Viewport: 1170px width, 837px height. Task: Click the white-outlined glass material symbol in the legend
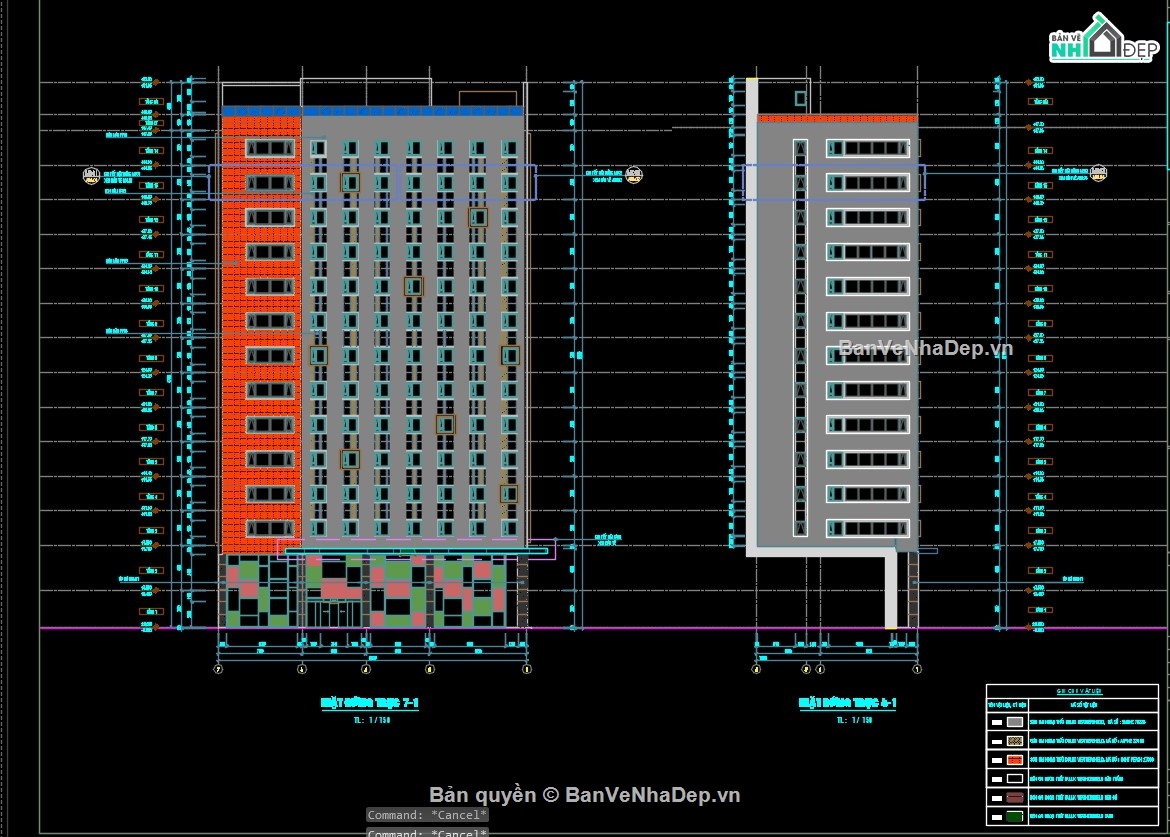coord(1015,778)
